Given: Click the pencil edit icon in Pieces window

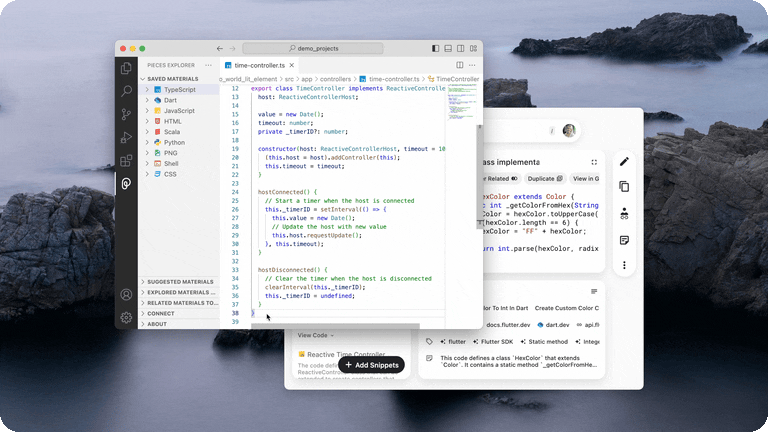Looking at the screenshot, I should click(624, 162).
